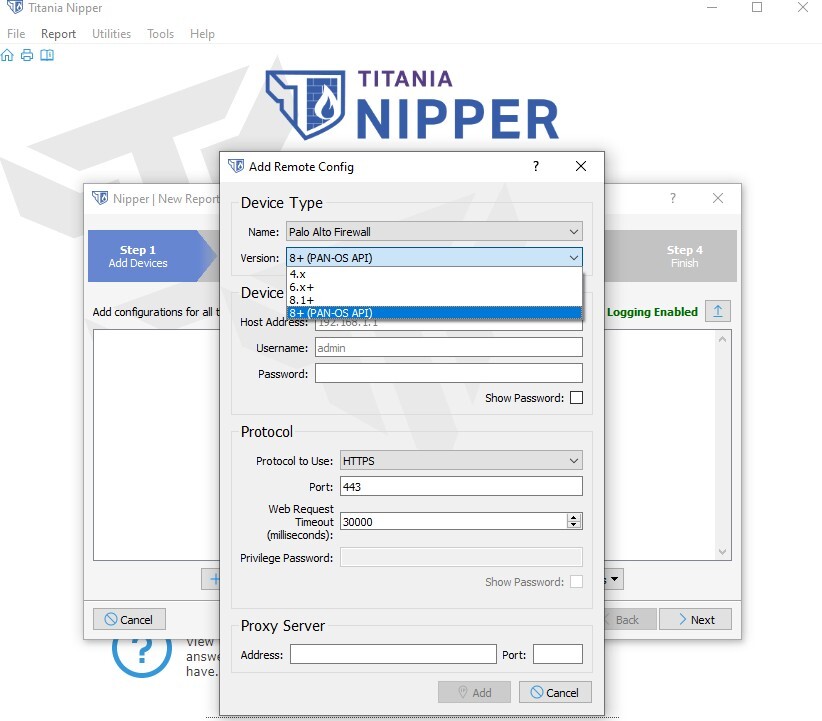Click the Cancel button in Add Remote Config
822x721 pixels.
tap(555, 692)
